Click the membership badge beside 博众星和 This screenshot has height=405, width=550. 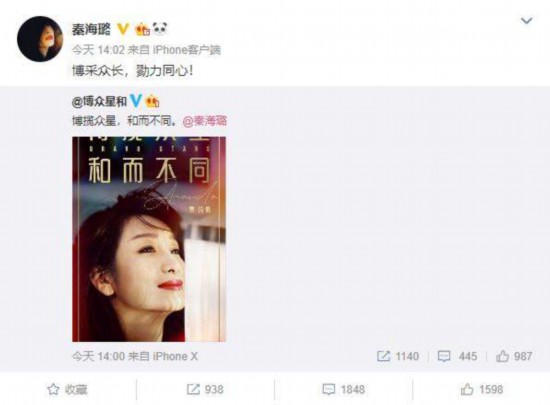[152, 101]
